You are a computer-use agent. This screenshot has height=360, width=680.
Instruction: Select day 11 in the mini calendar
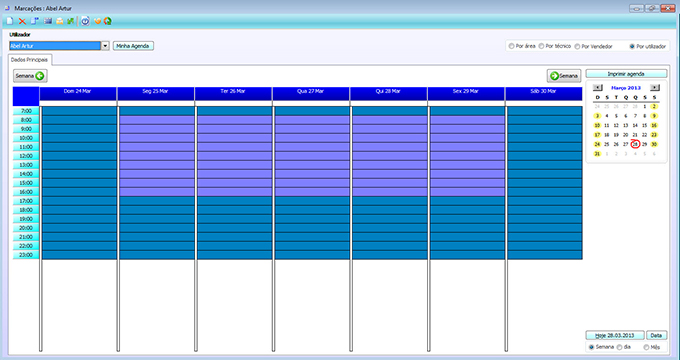click(607, 125)
